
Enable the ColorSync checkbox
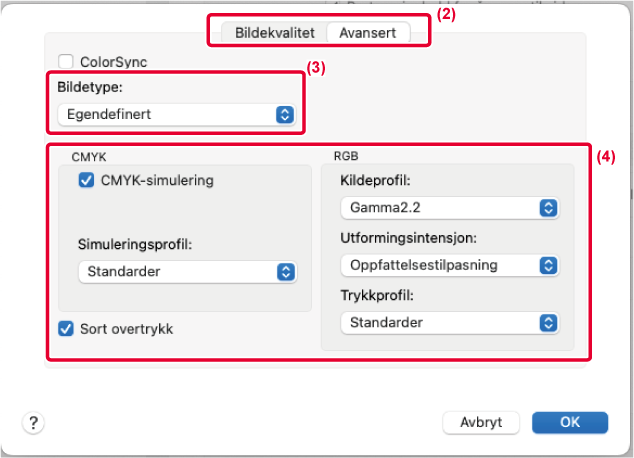[x=66, y=62]
